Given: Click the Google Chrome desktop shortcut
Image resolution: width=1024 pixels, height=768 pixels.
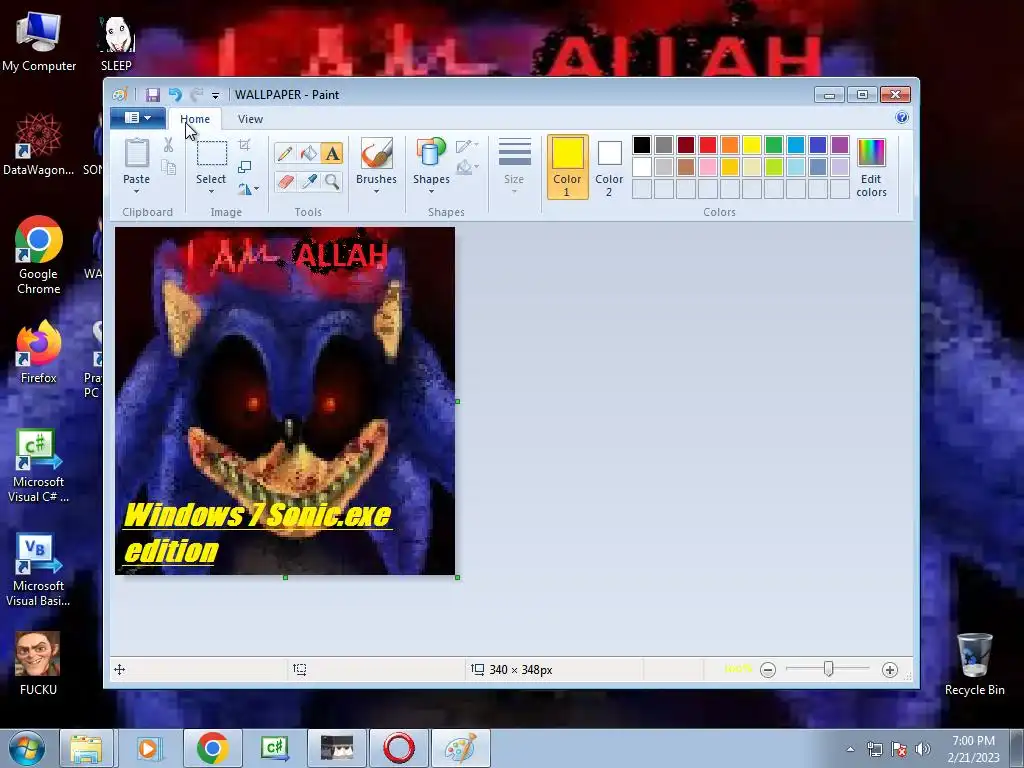Looking at the screenshot, I should click(x=39, y=255).
